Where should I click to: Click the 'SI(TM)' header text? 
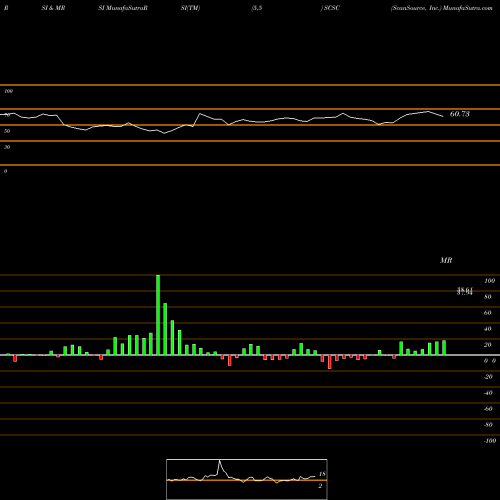click(190, 8)
